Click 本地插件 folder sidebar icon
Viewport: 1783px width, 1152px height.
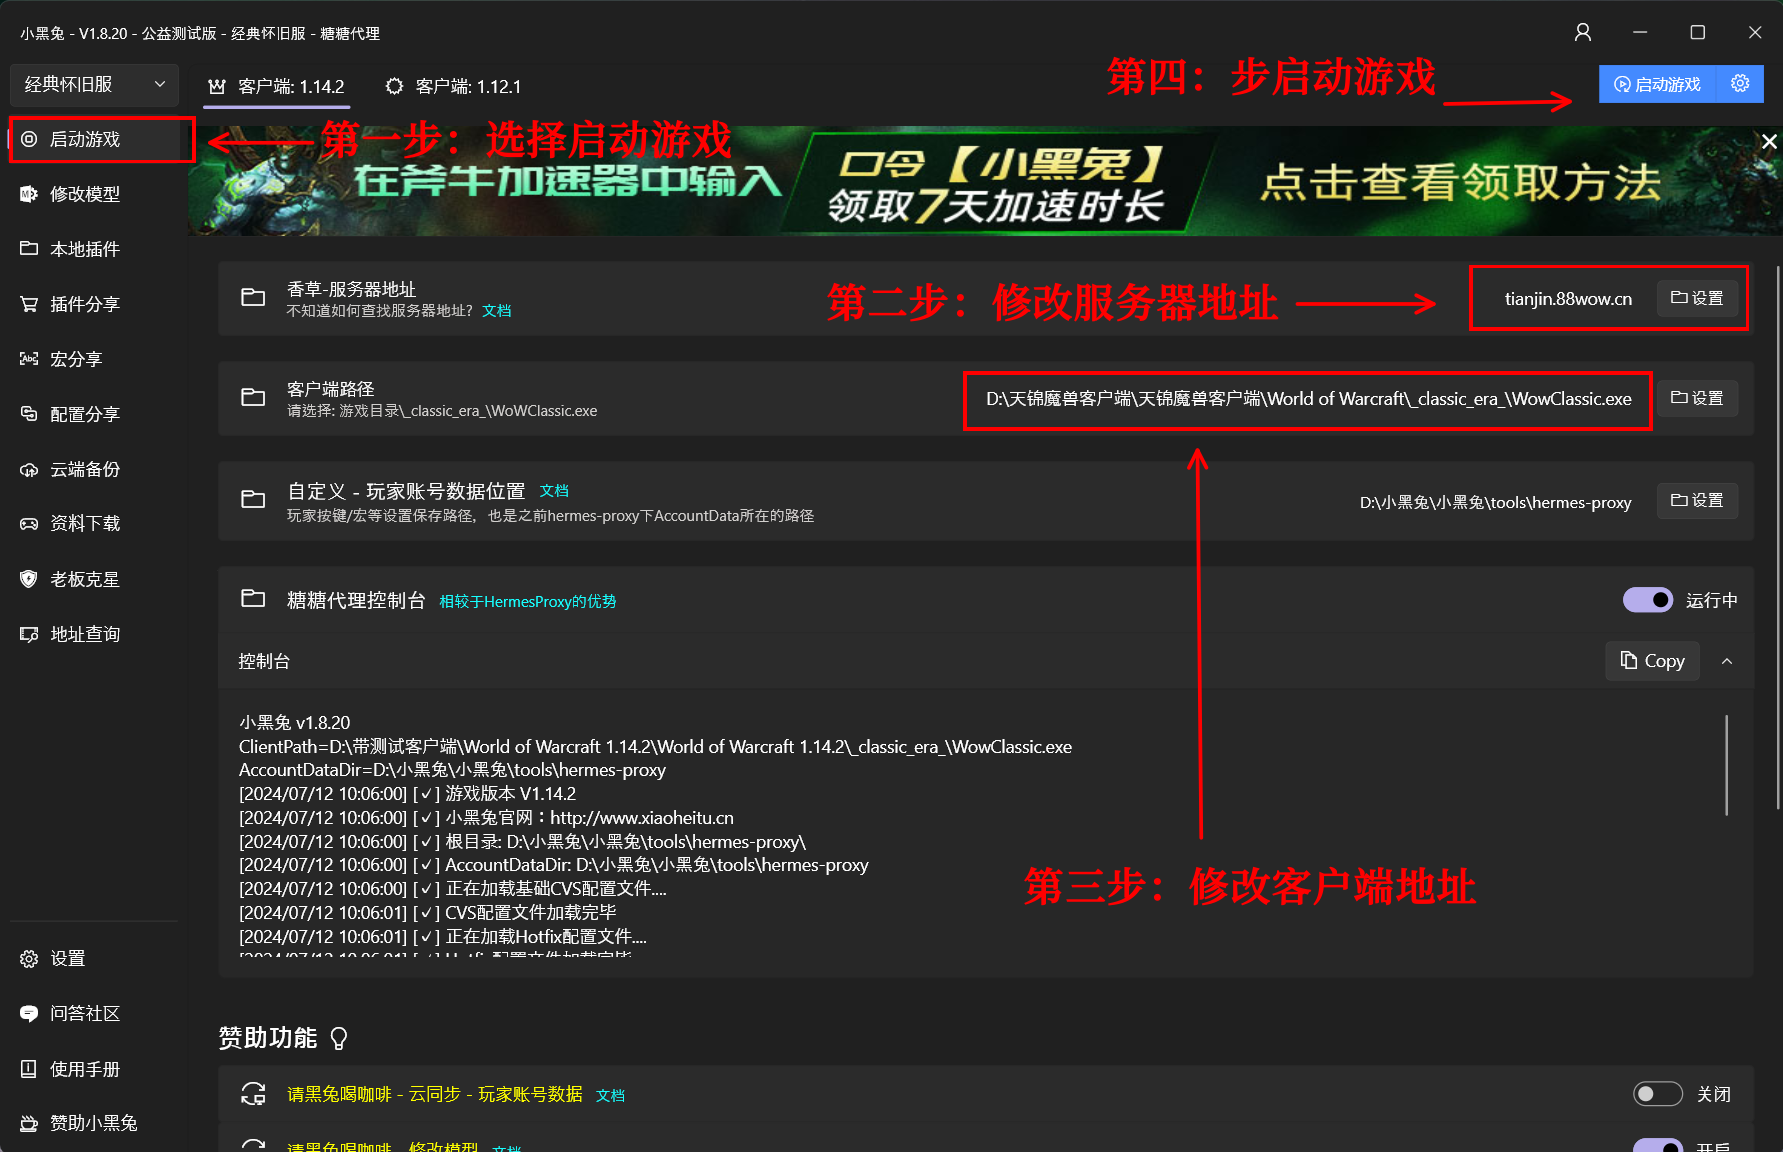[x=29, y=249]
